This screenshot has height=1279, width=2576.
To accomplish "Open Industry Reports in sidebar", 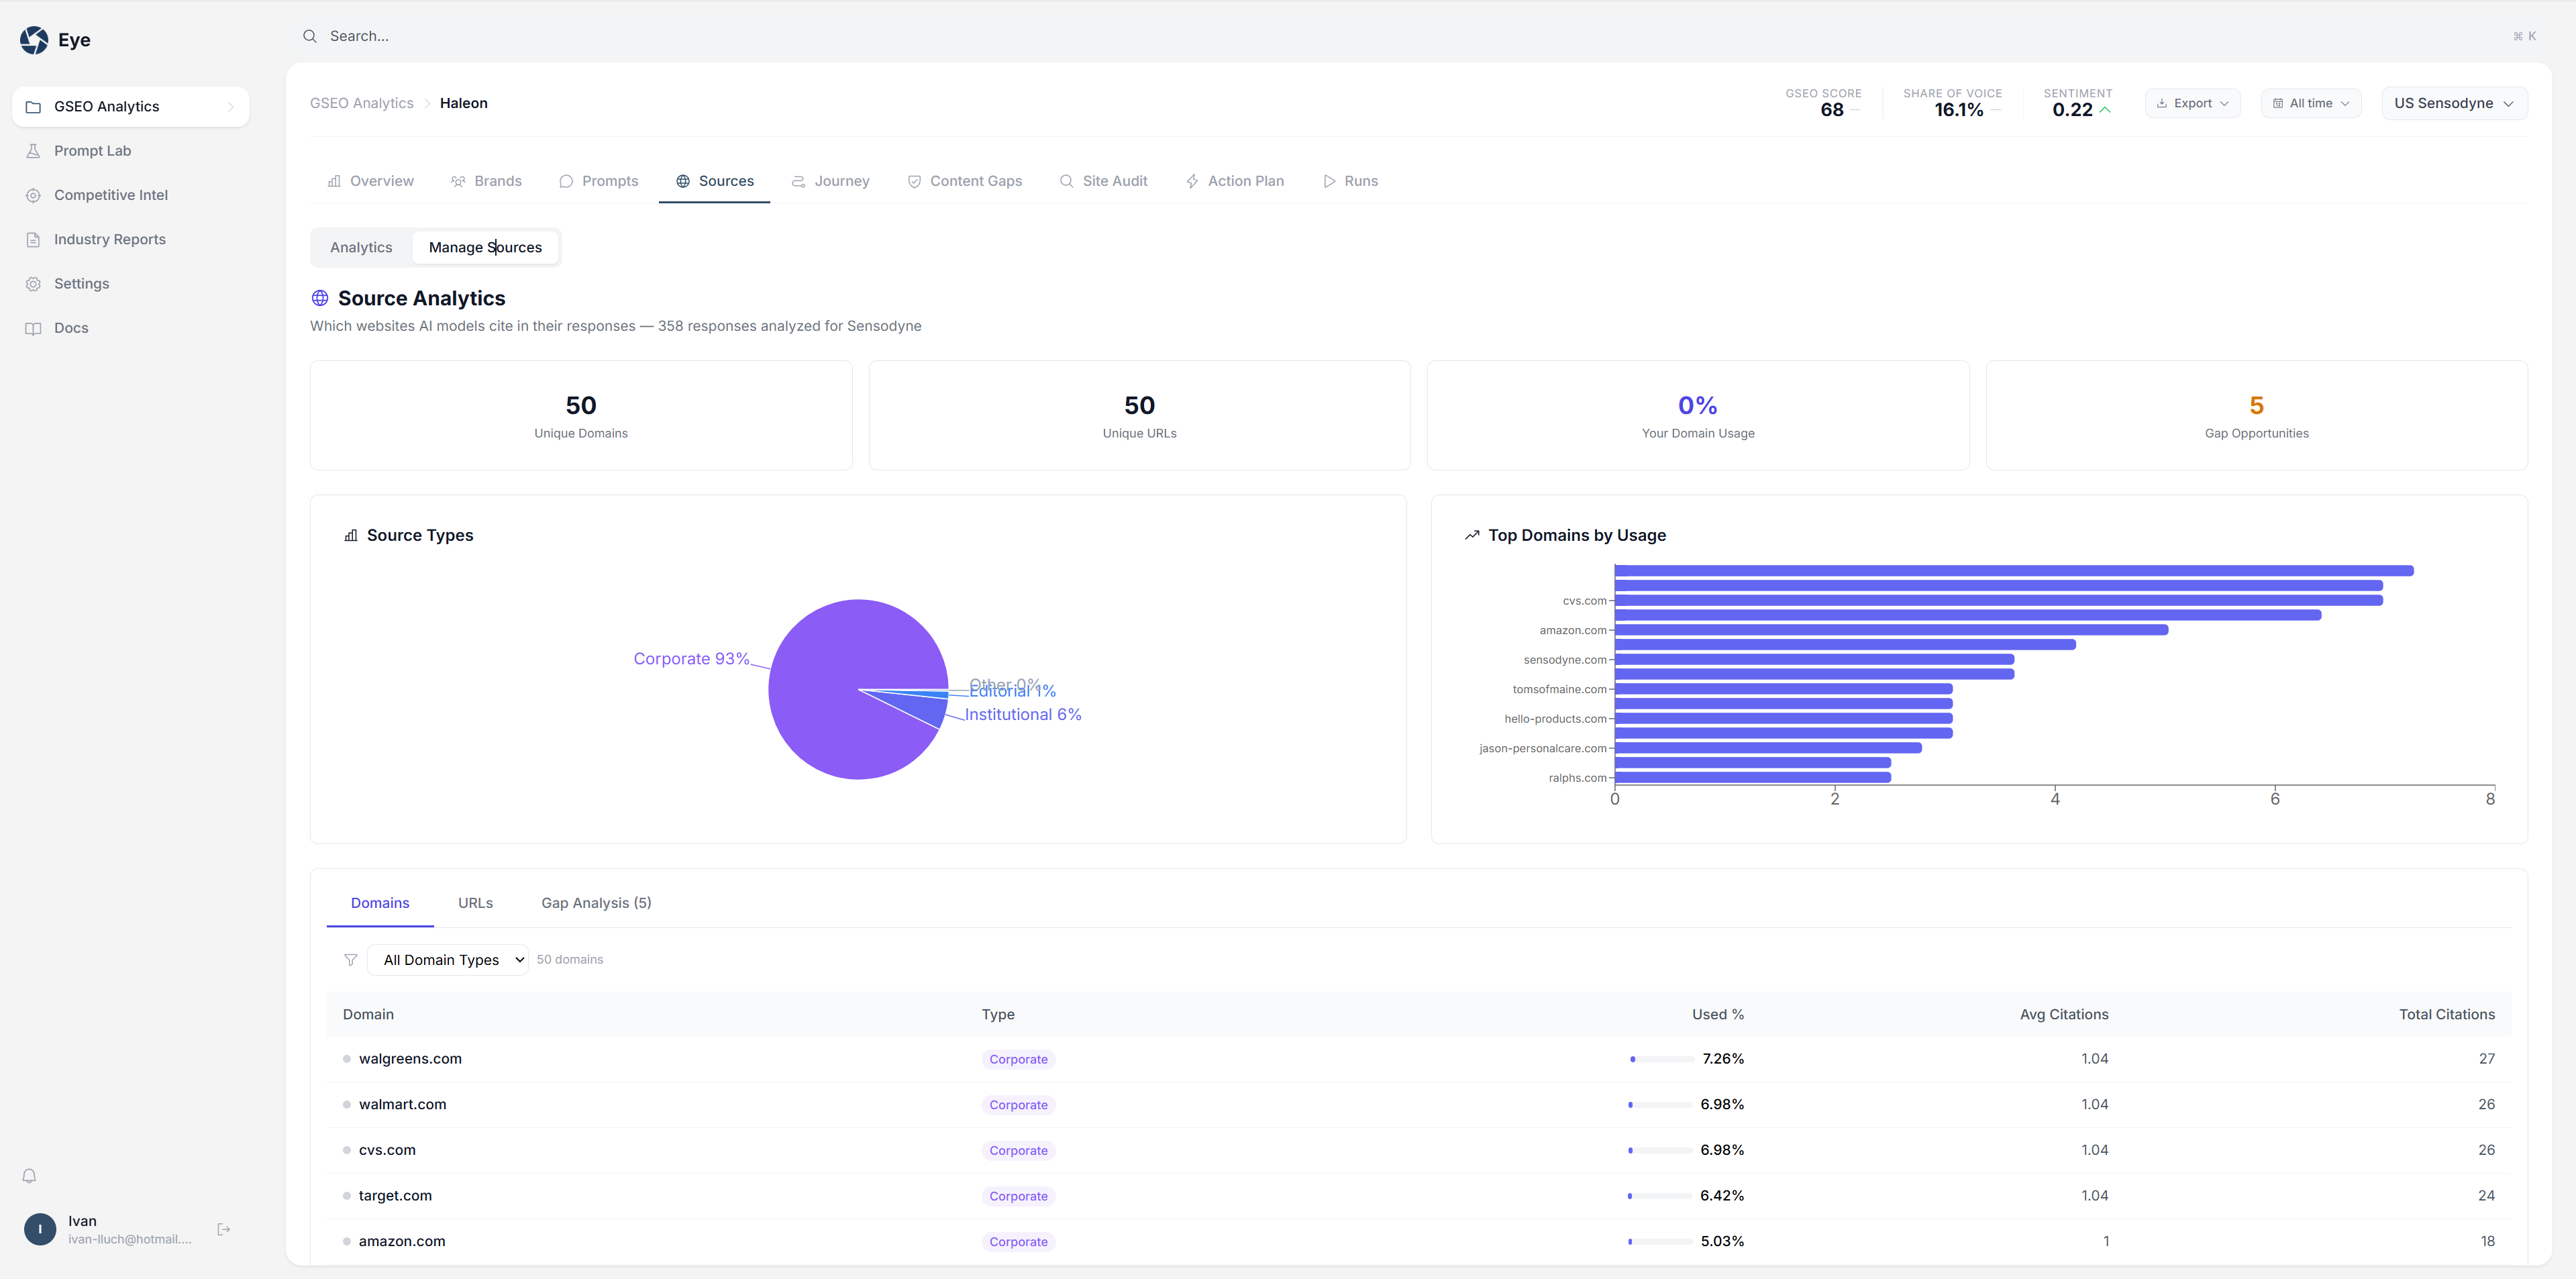I will (109, 239).
